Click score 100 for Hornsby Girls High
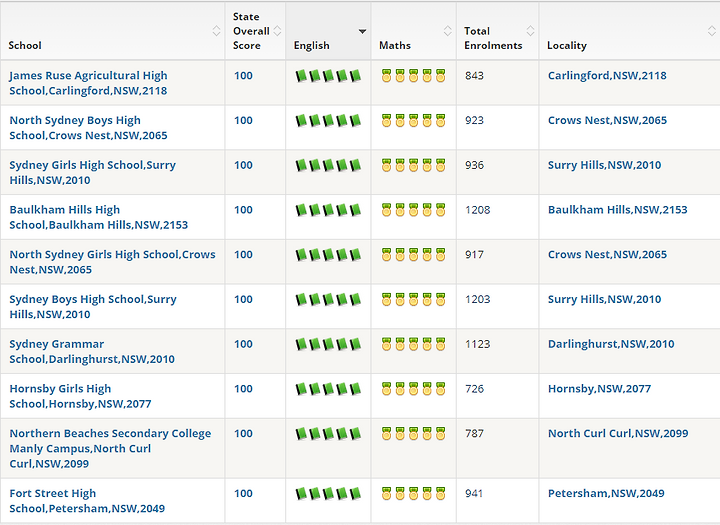This screenshot has height=525, width=720. click(243, 389)
